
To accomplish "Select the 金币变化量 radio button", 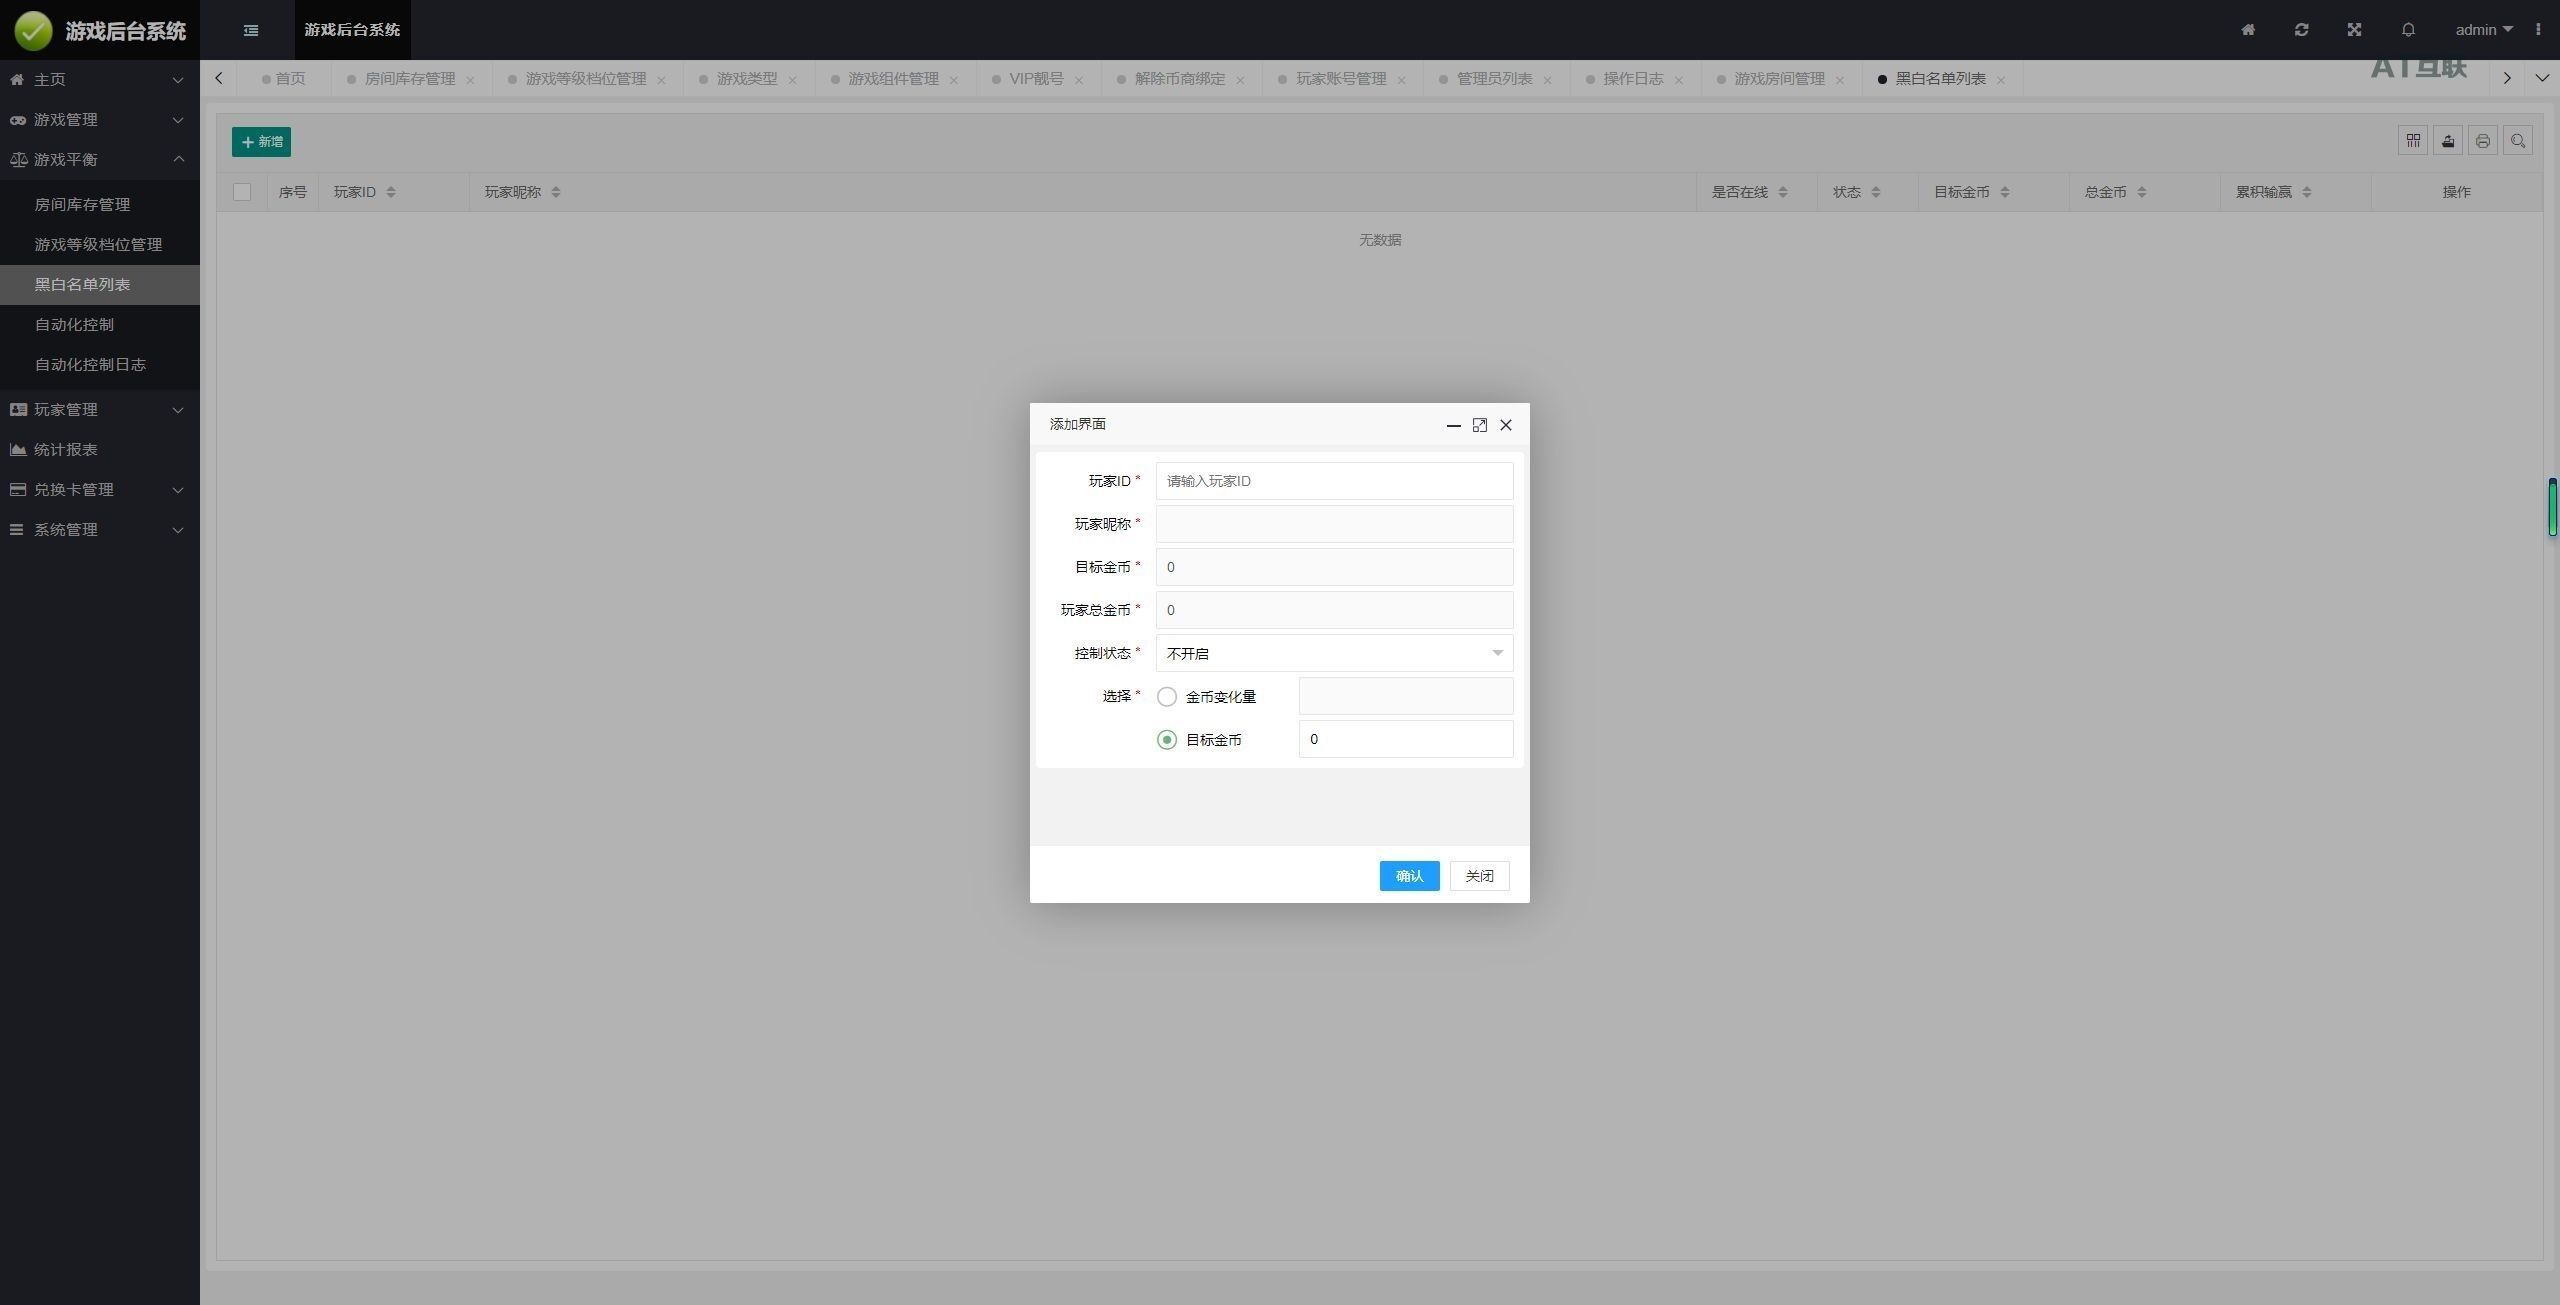I will pos(1167,697).
